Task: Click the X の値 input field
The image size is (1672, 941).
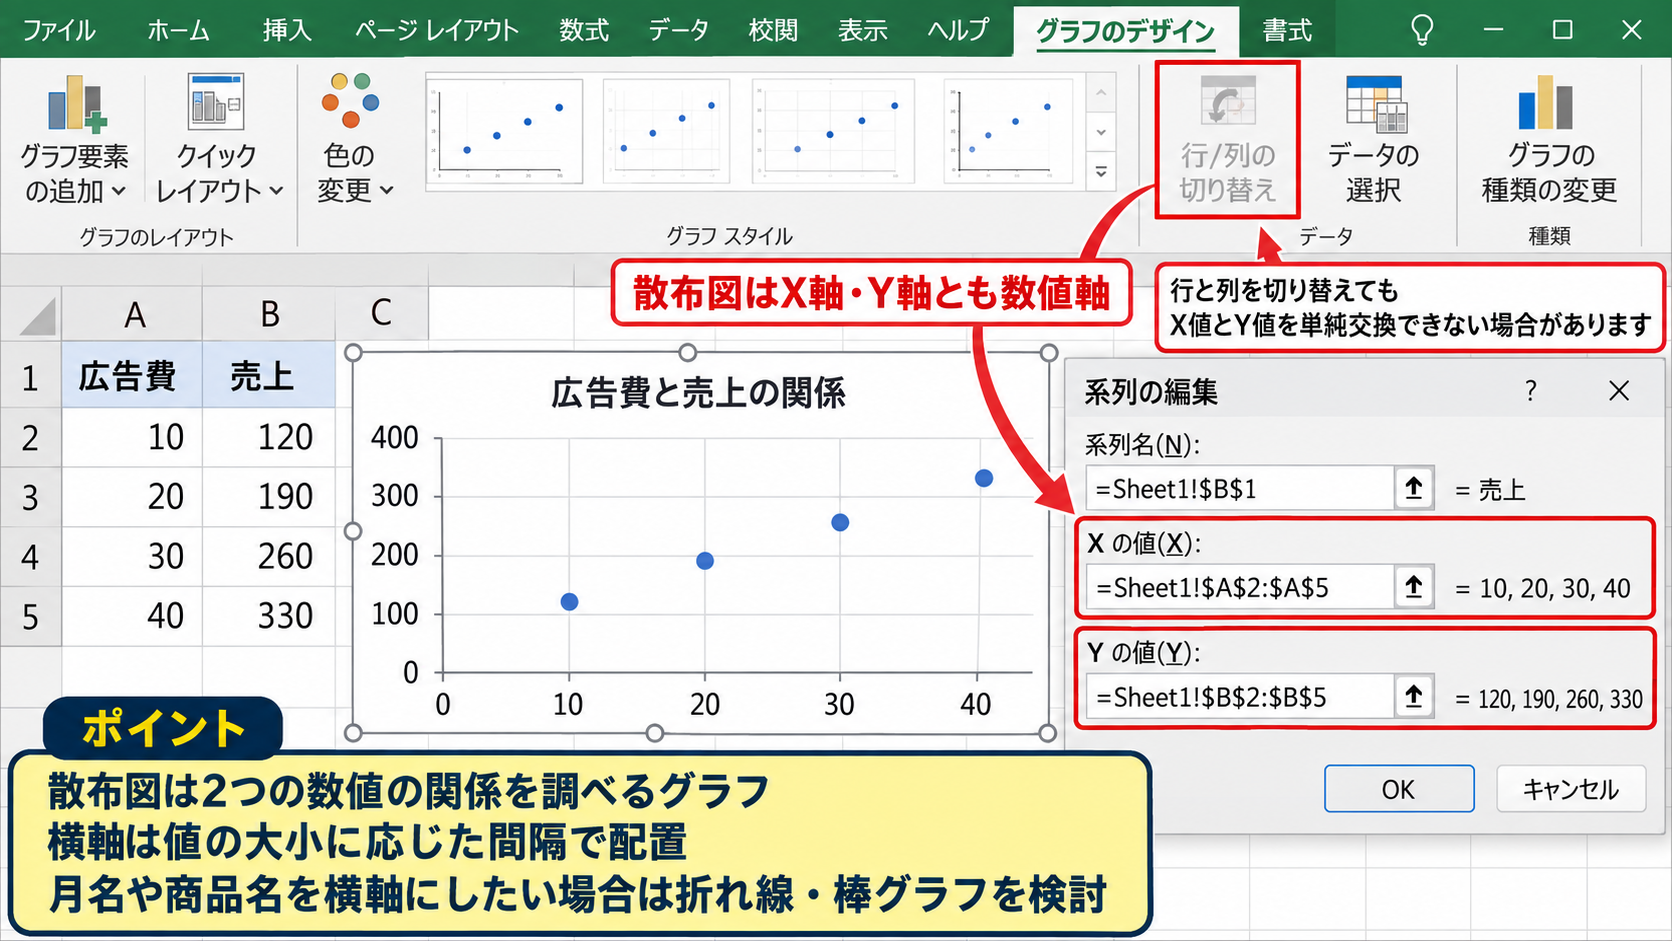Action: click(x=1240, y=587)
